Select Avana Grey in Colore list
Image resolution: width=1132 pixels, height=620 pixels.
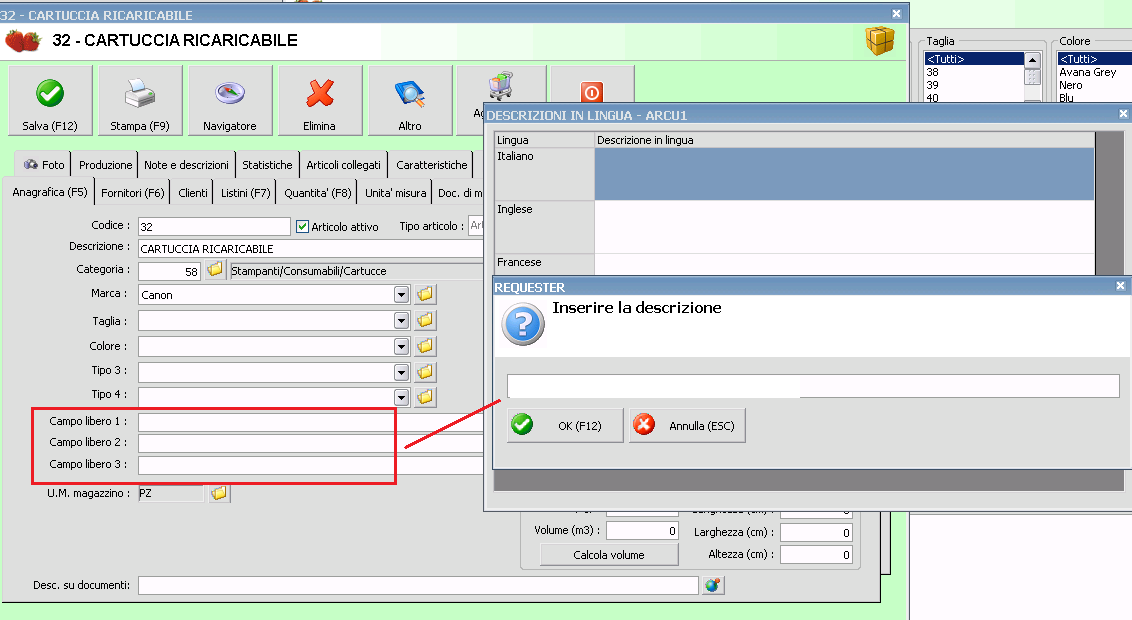[x=1094, y=72]
